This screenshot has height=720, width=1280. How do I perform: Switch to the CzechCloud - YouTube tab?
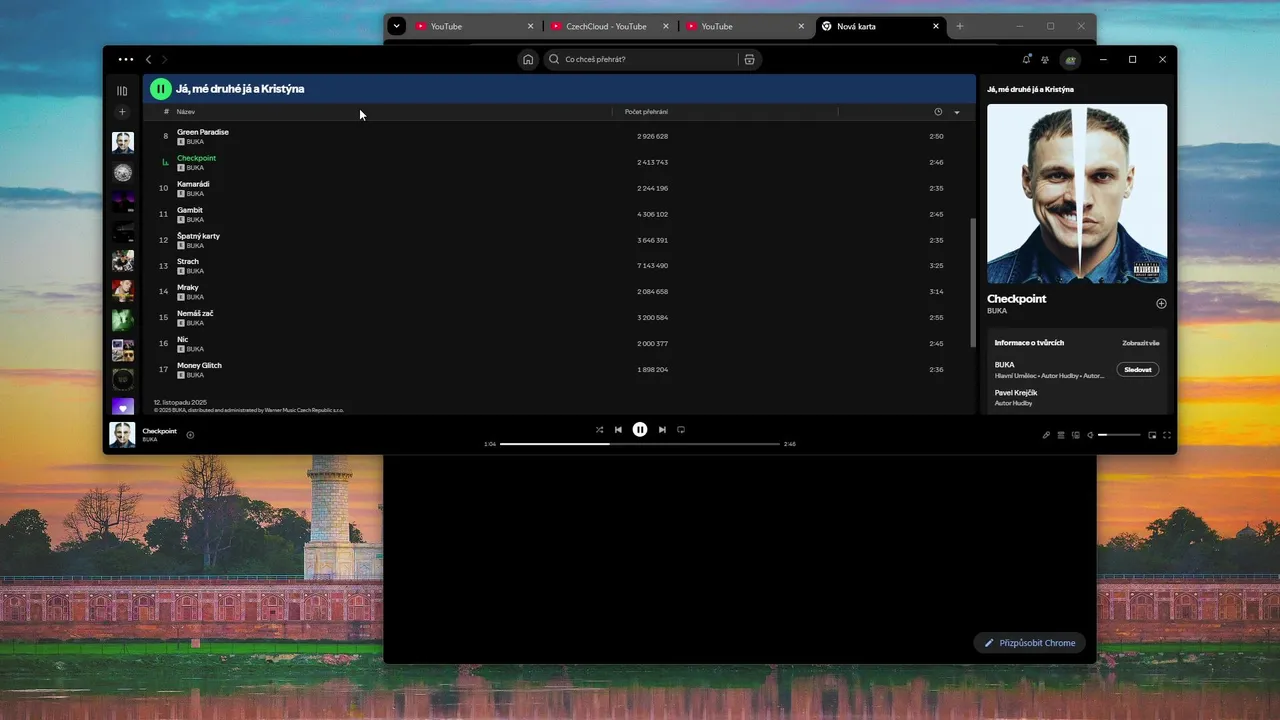click(606, 26)
